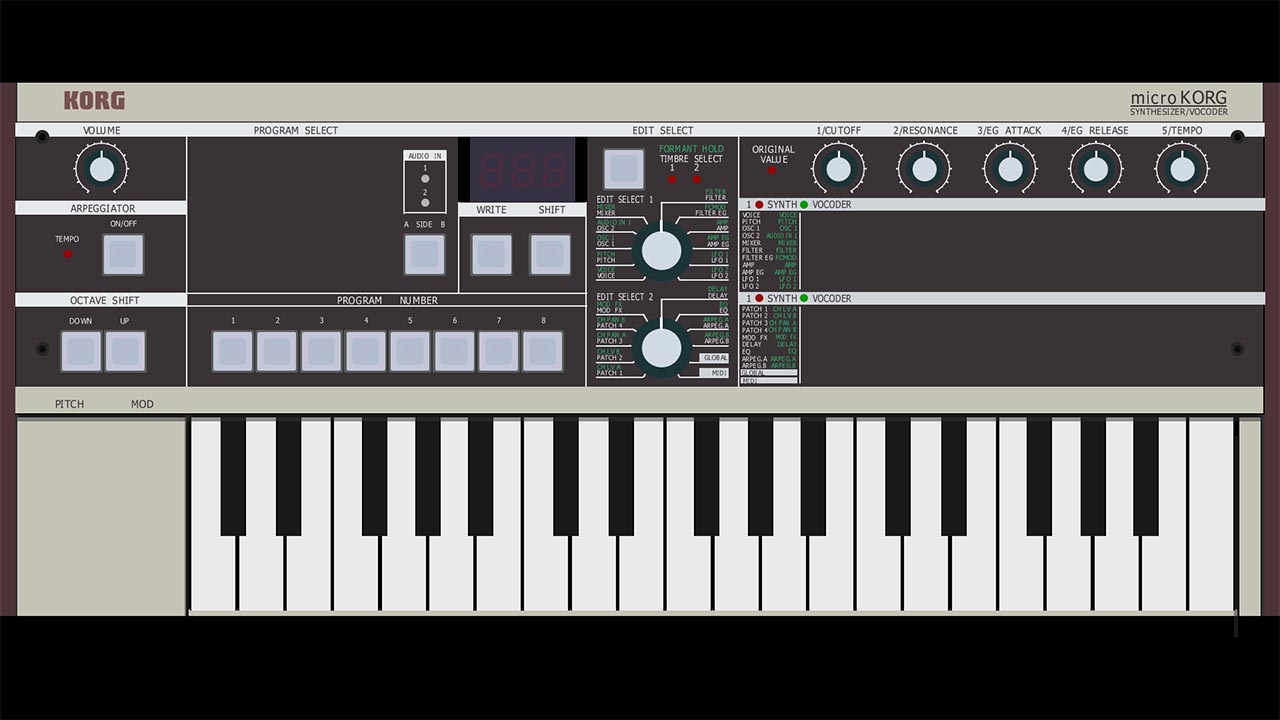Screen dimensions: 1280x720
Task: Select Program Number 8 button
Action: (542, 351)
